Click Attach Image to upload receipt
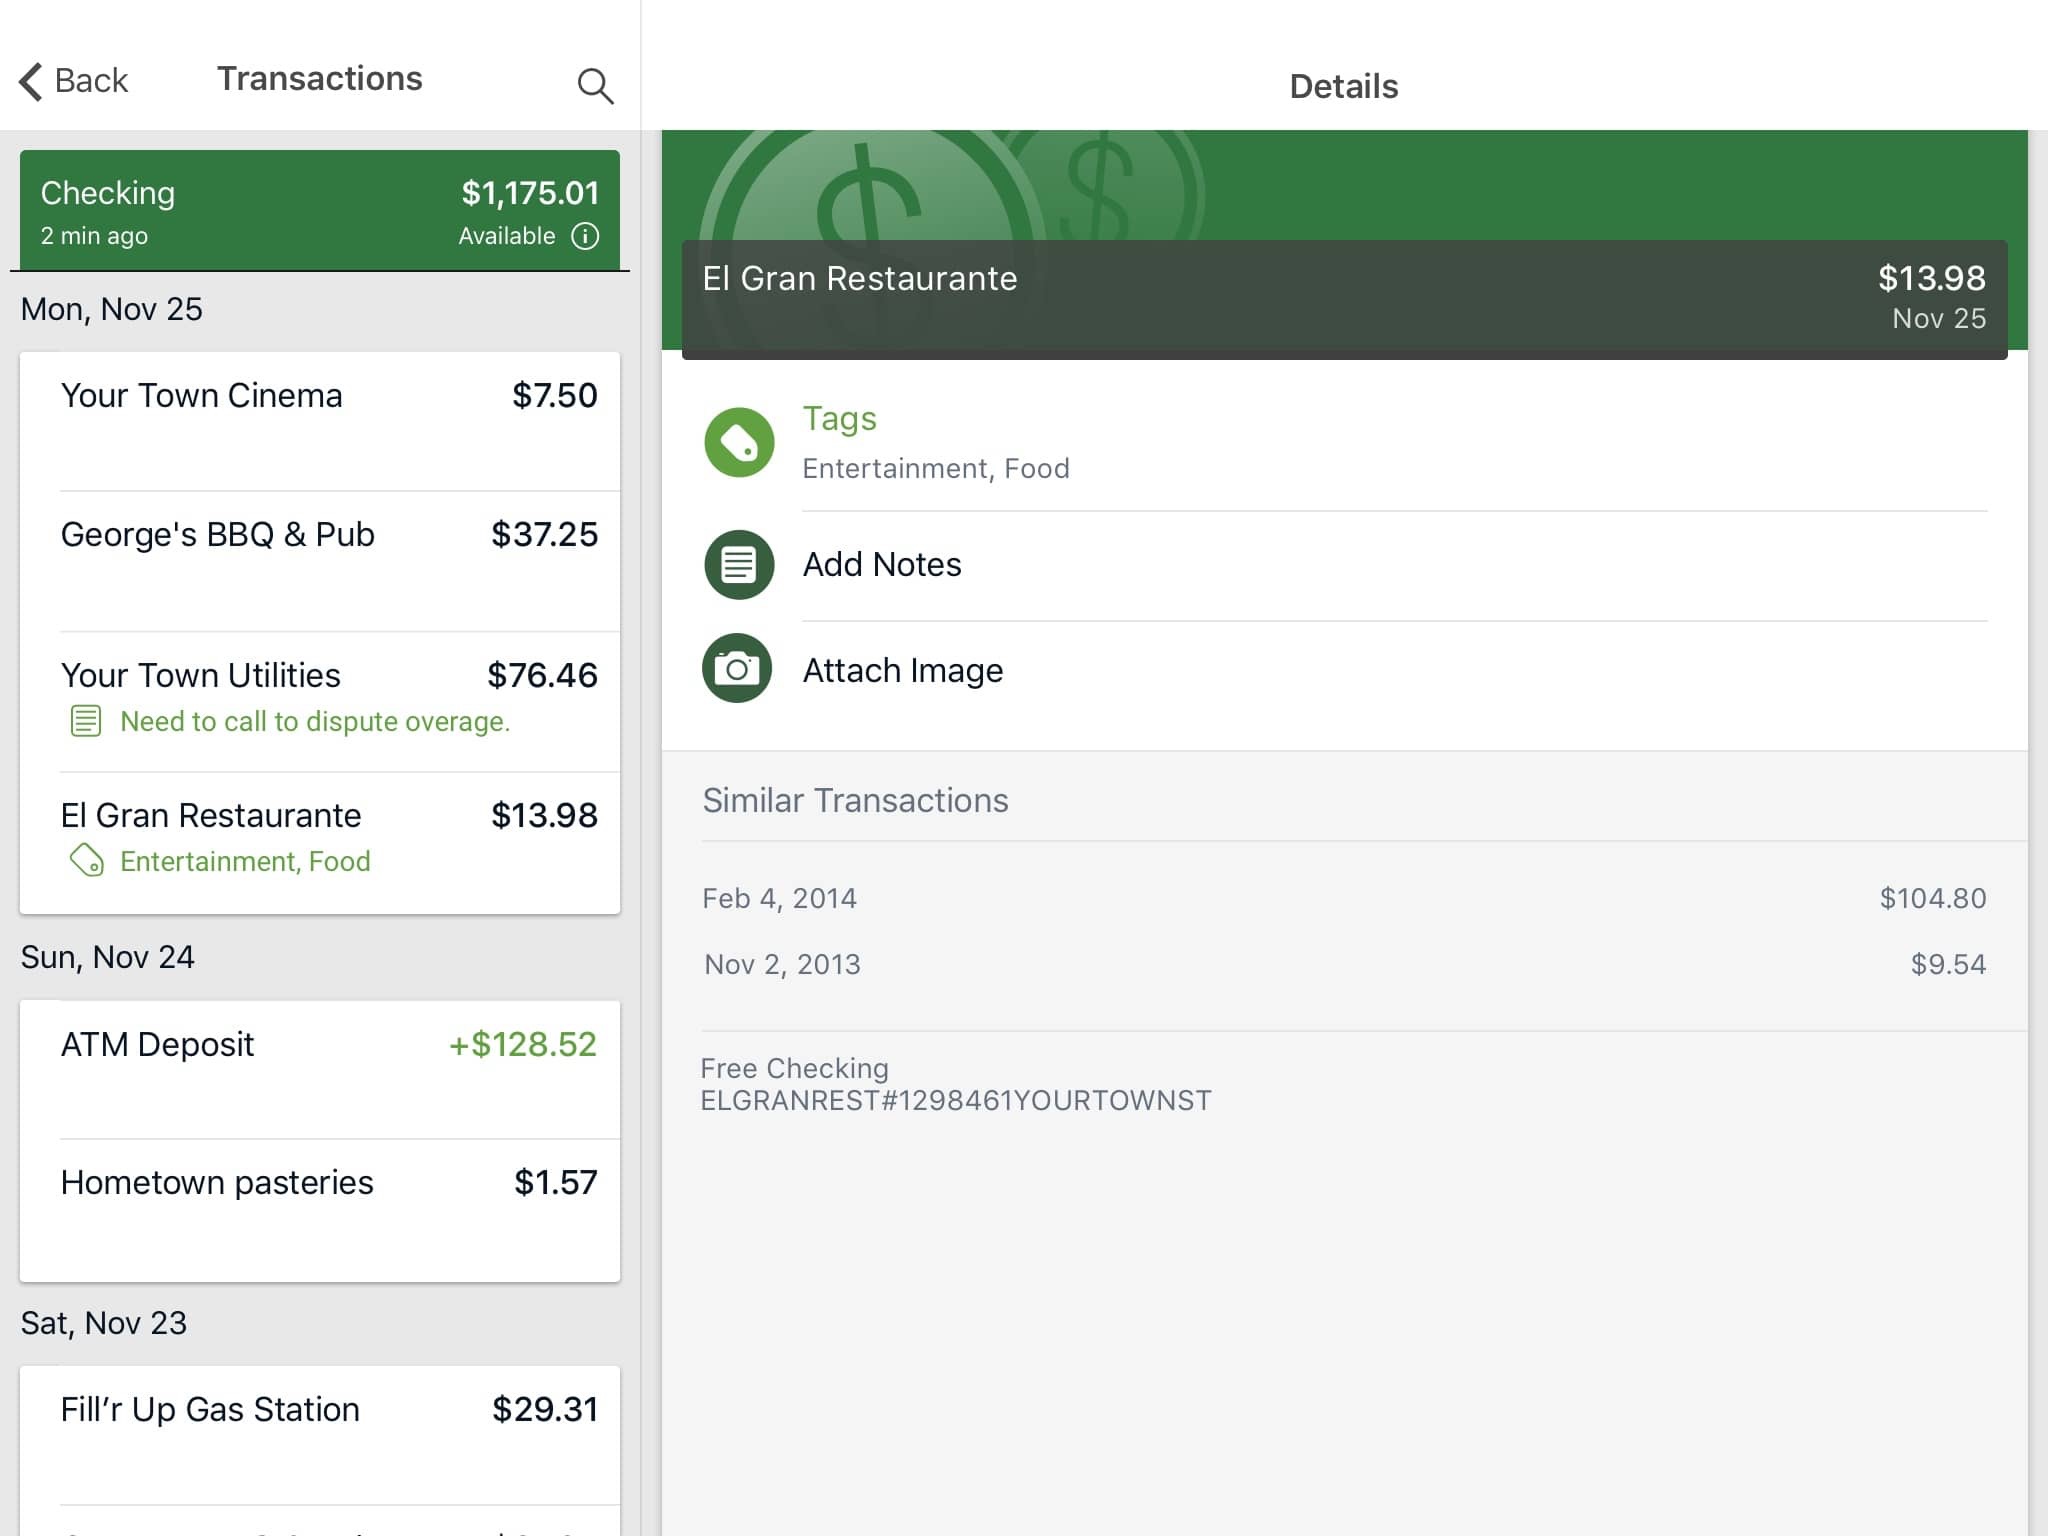2048x1536 pixels. tap(903, 670)
